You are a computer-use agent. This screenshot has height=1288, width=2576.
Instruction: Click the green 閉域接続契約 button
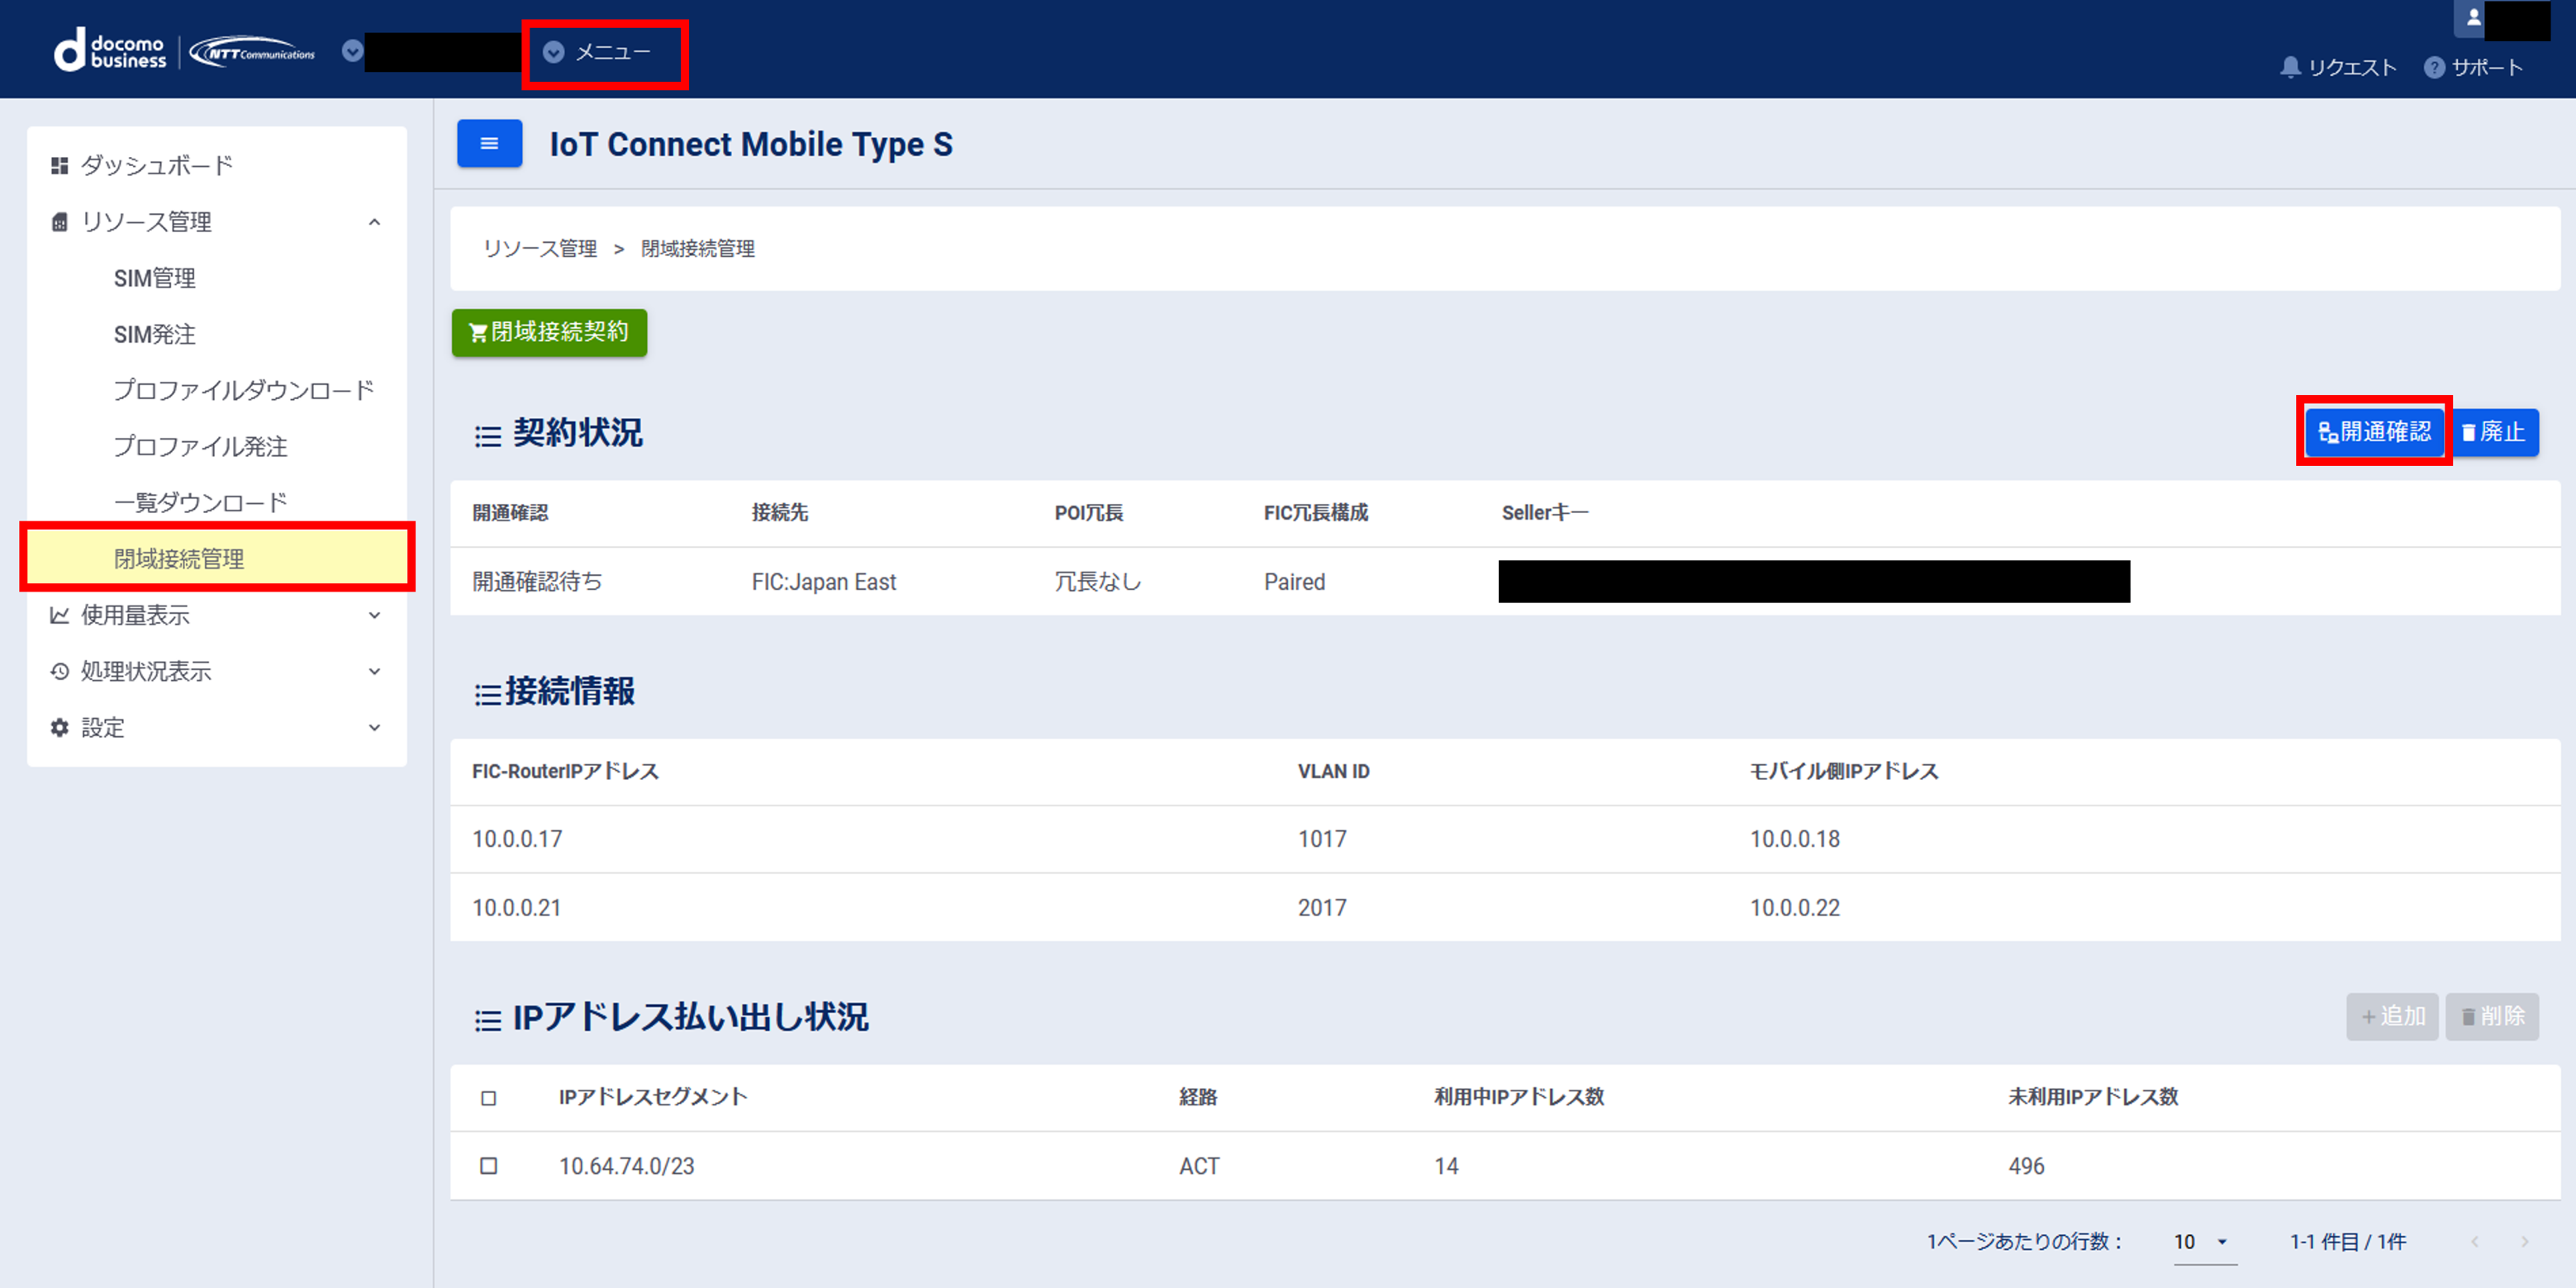(x=549, y=332)
